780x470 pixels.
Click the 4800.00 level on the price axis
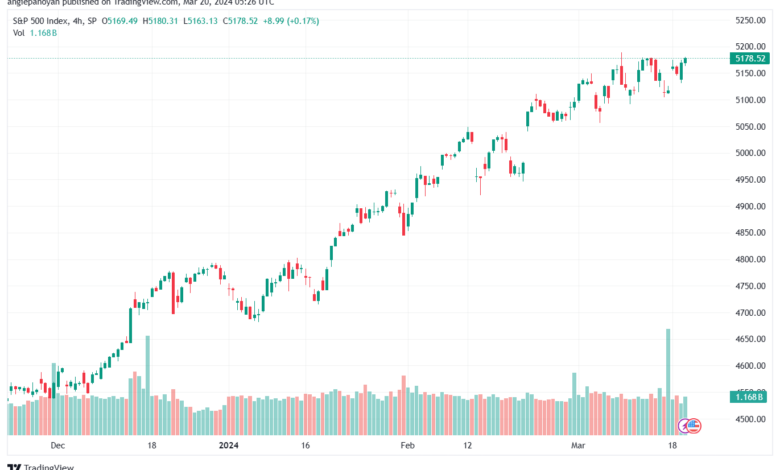click(751, 259)
